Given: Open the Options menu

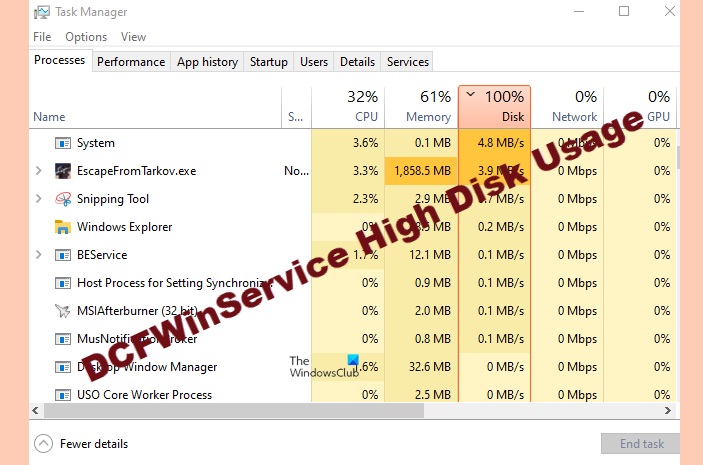Looking at the screenshot, I should coord(86,37).
